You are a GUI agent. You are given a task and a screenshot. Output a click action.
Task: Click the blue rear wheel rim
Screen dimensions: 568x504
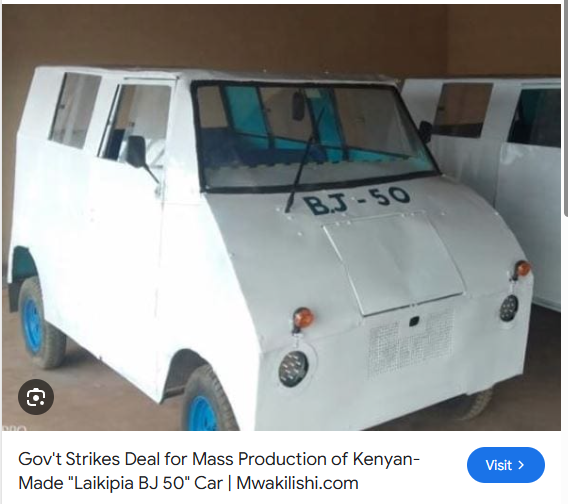(33, 324)
